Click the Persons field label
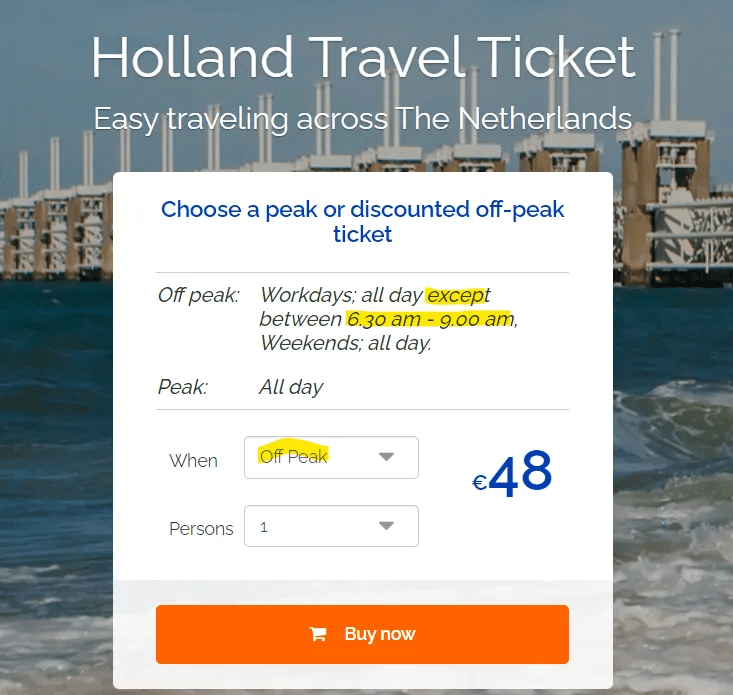Image resolution: width=733 pixels, height=695 pixels. point(201,529)
